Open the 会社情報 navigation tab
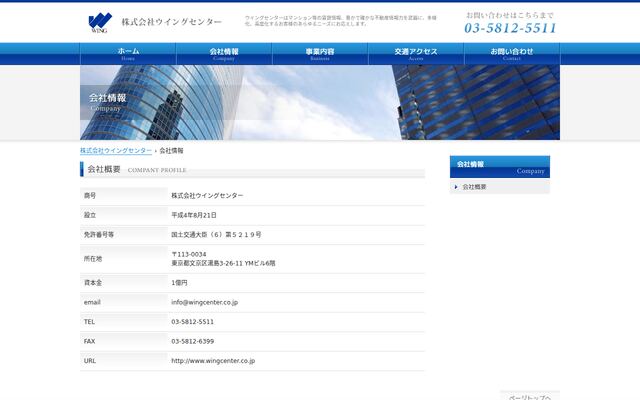This screenshot has width=640, height=400. [x=224, y=53]
